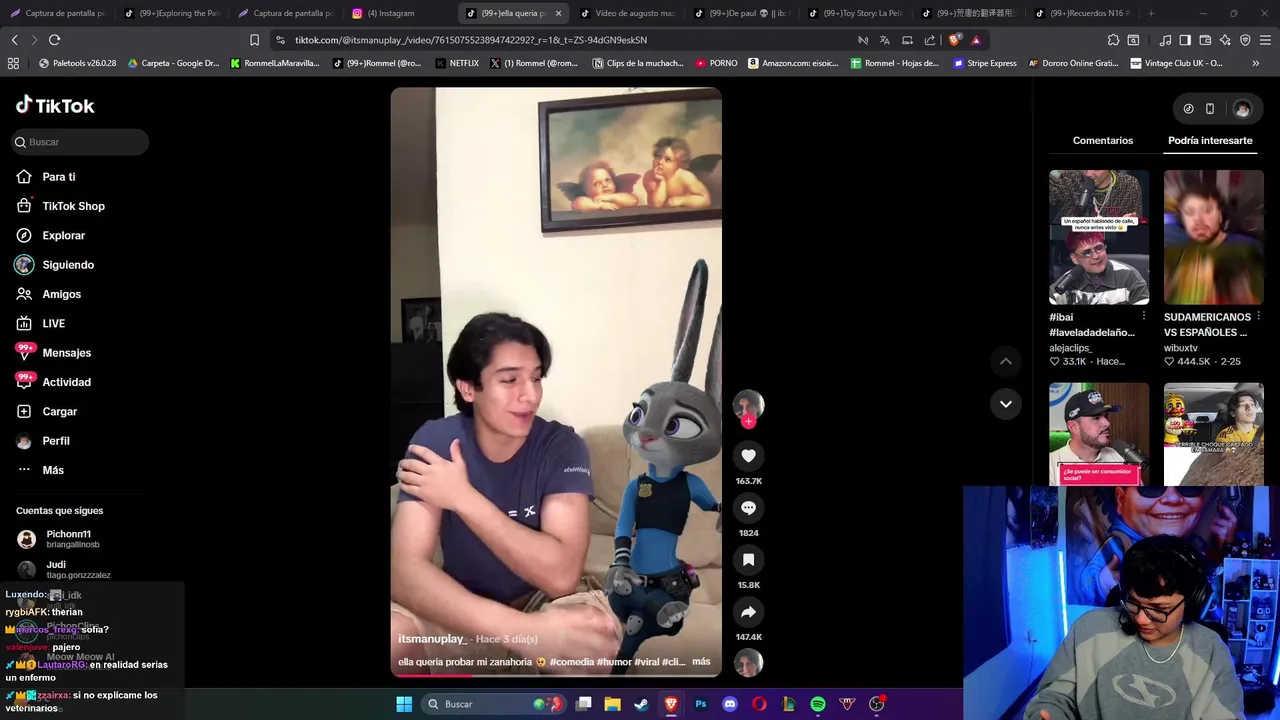Share video using the arrow icon
This screenshot has width=1280, height=720.
pos(748,612)
